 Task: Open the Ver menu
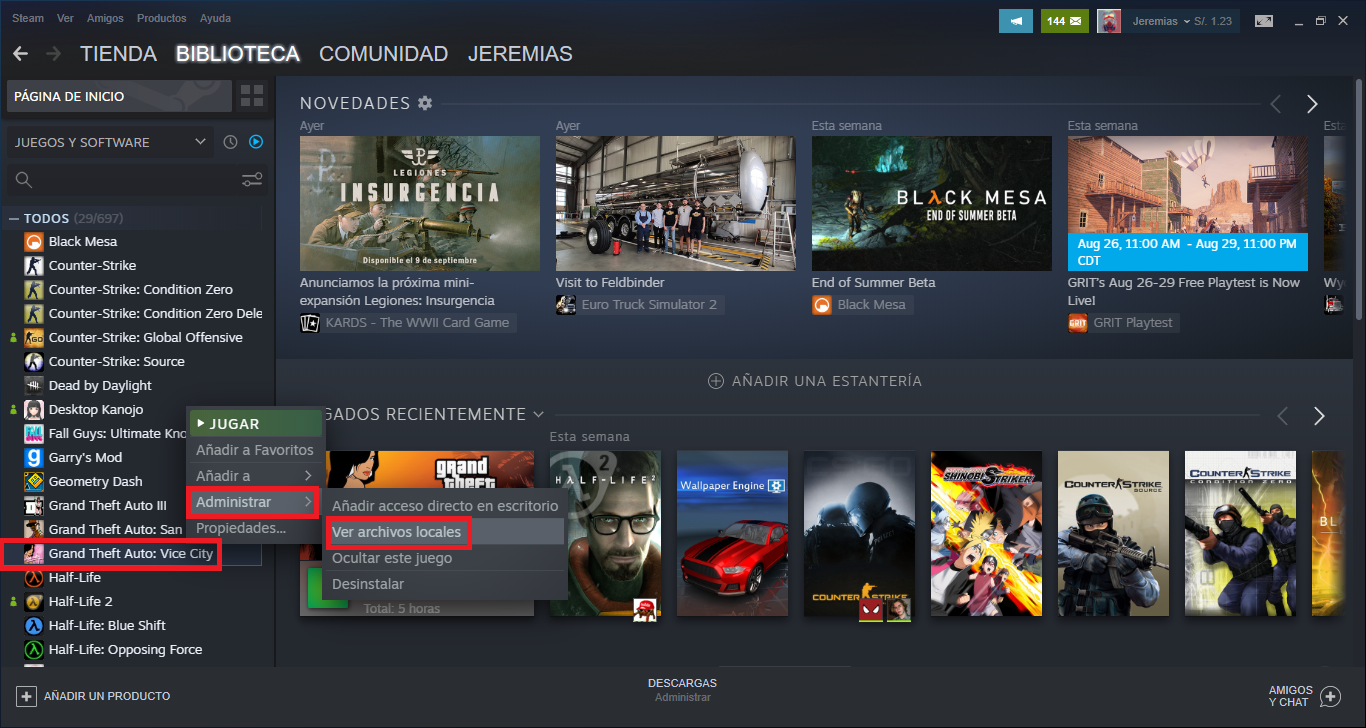pos(66,18)
